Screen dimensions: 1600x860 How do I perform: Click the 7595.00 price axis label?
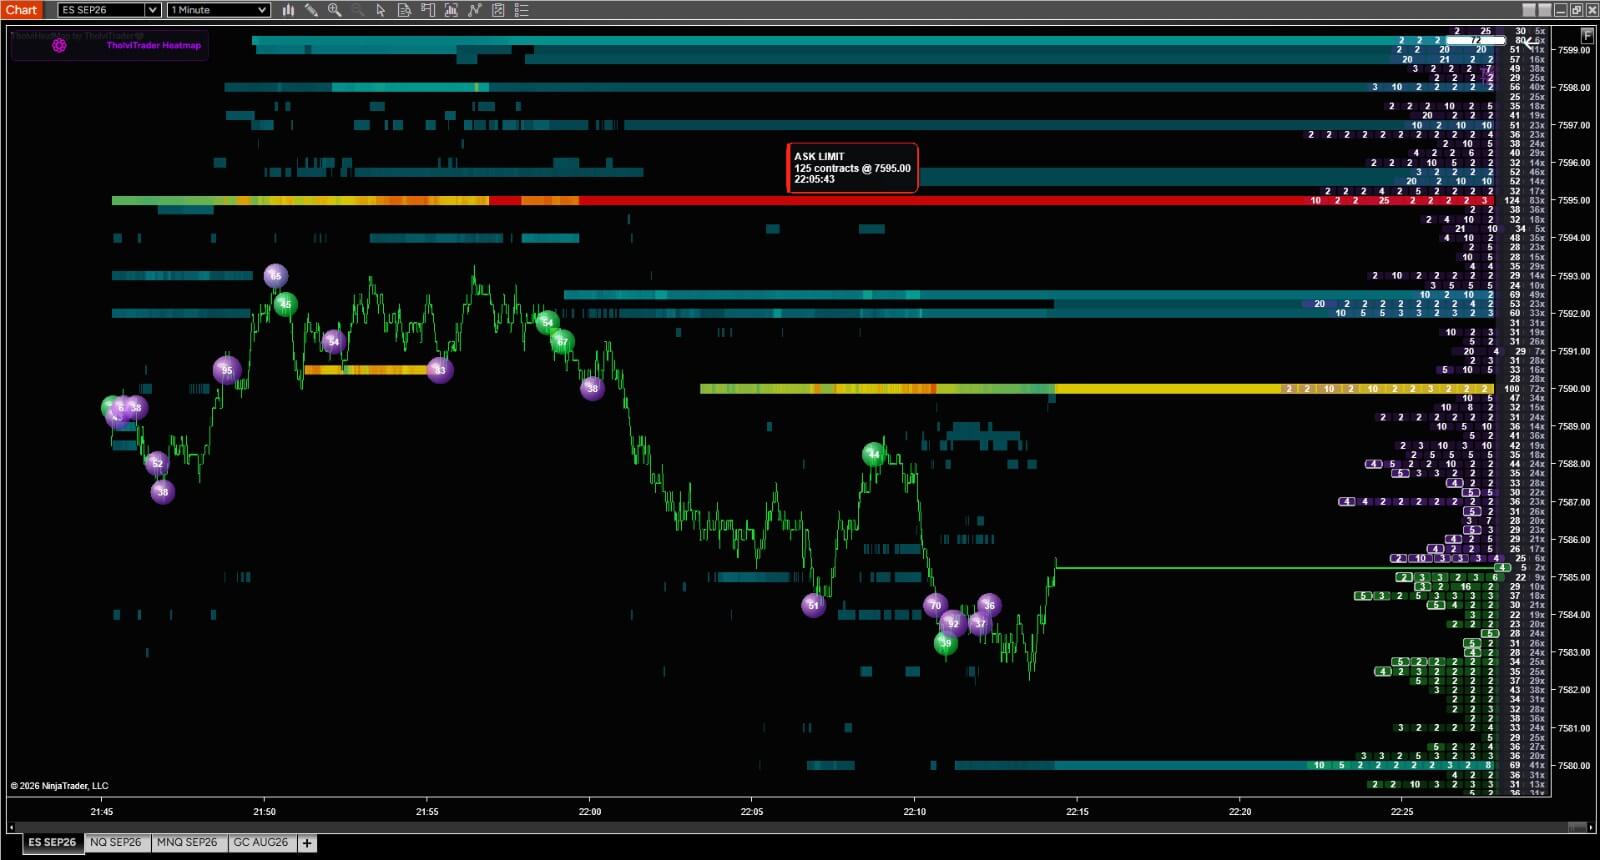tap(1574, 200)
